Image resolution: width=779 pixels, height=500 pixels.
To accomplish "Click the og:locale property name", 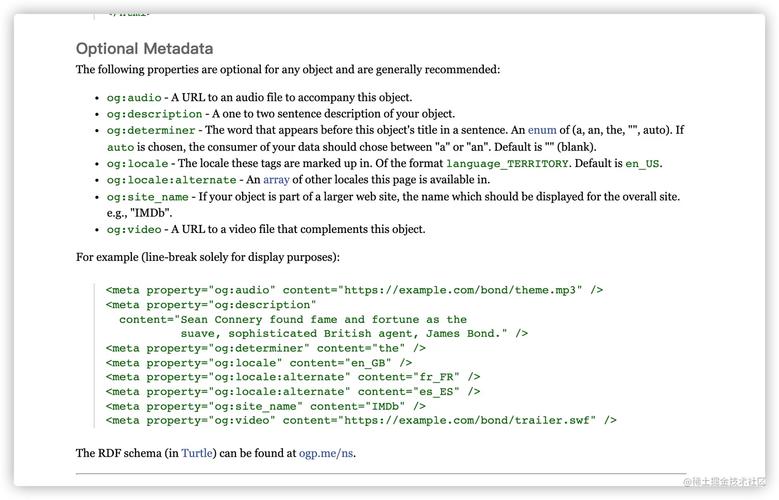I will (138, 164).
